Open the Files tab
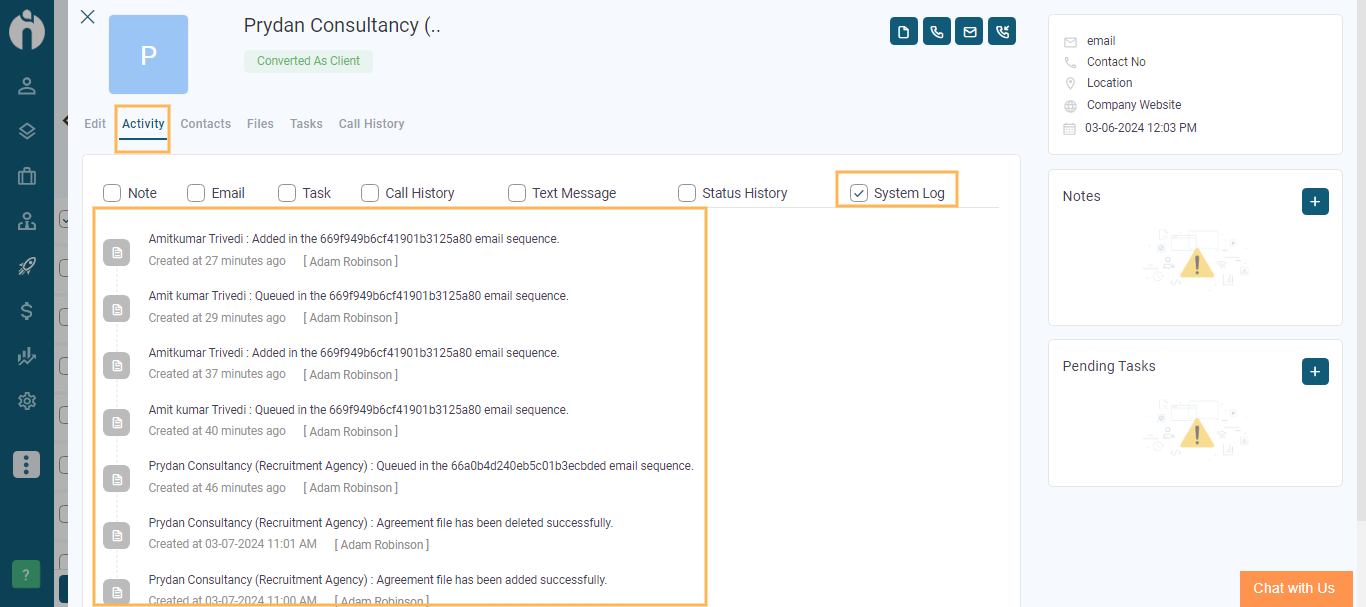 tap(260, 124)
